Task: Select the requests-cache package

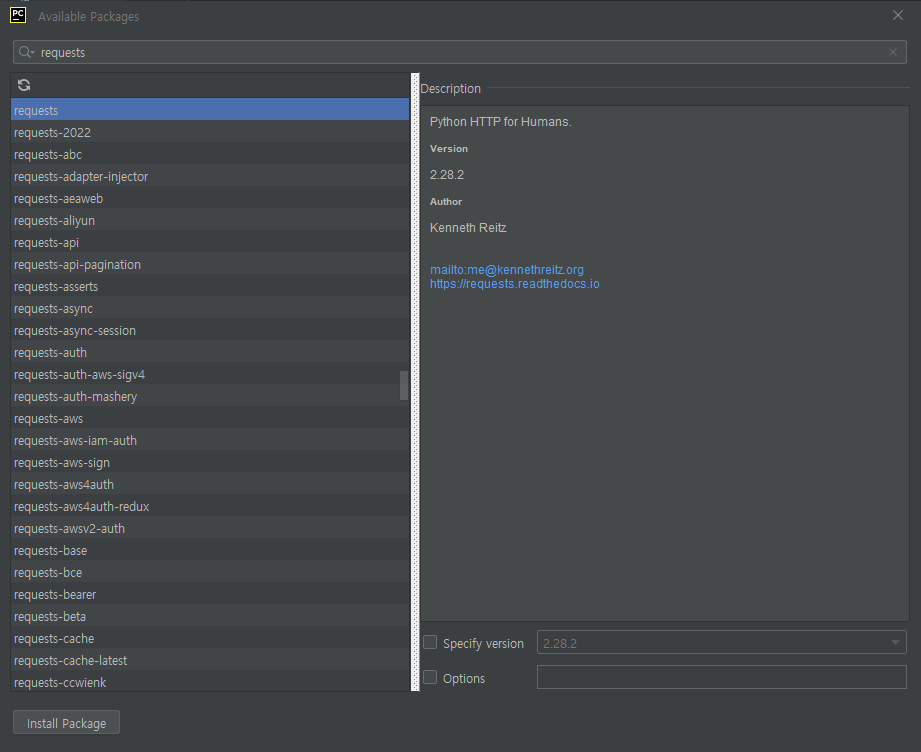Action: pyautogui.click(x=210, y=638)
